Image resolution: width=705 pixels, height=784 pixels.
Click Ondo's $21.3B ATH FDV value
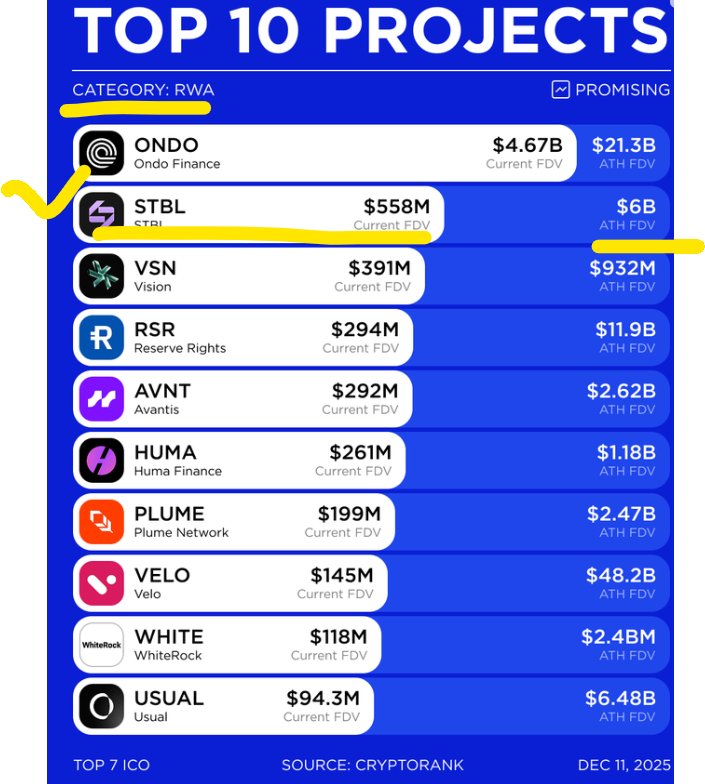tap(624, 145)
